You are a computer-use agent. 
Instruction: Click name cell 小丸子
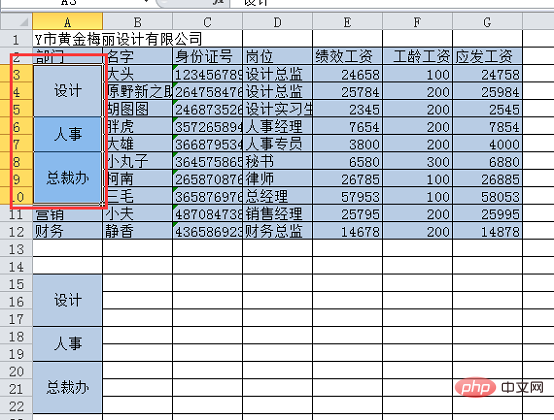click(x=137, y=161)
